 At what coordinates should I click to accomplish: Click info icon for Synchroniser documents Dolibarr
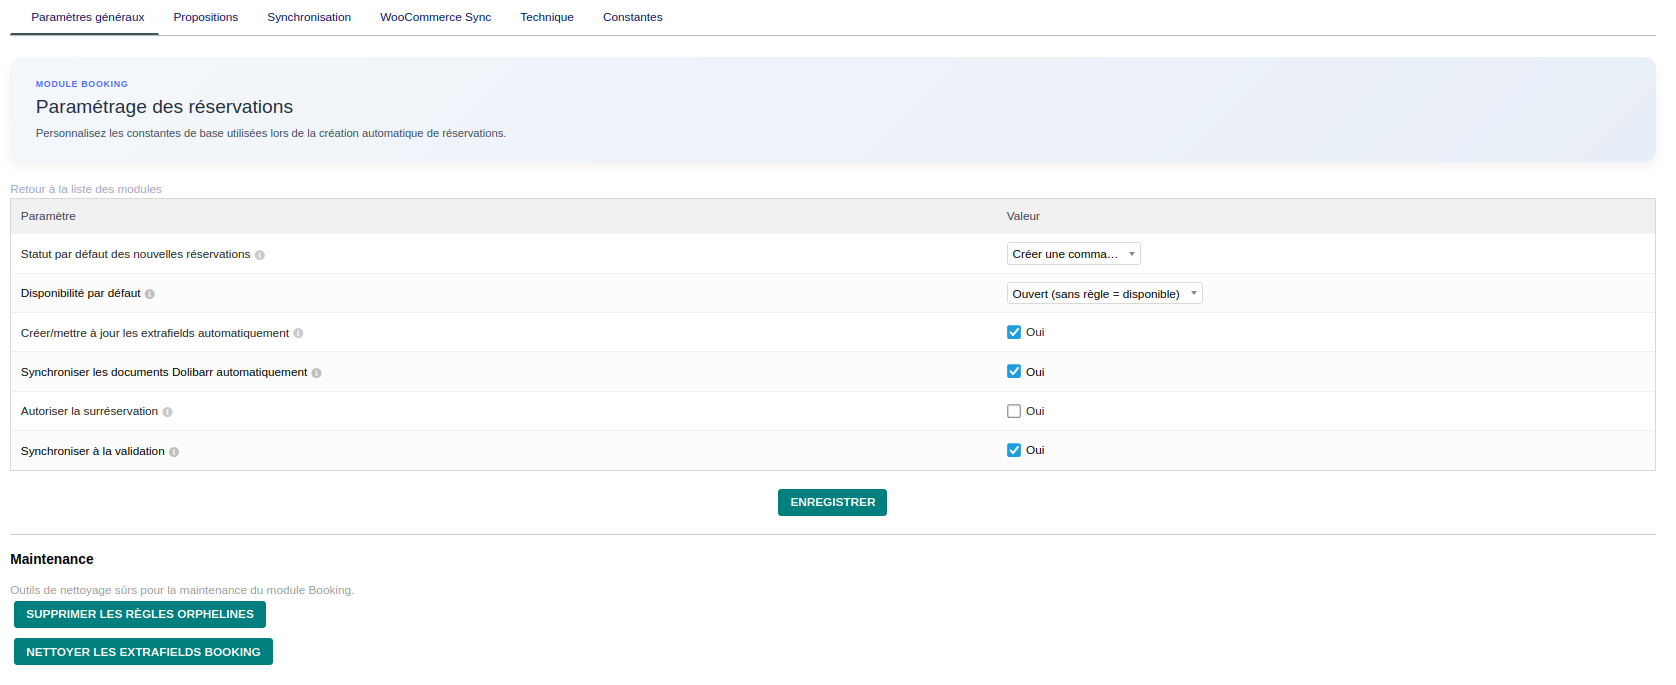coord(317,373)
